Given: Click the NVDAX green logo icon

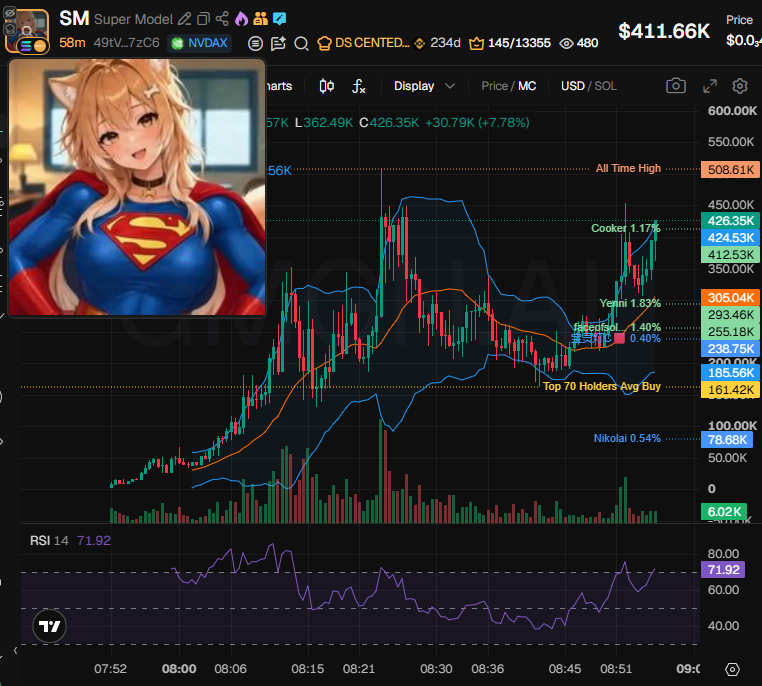Looking at the screenshot, I should point(177,44).
